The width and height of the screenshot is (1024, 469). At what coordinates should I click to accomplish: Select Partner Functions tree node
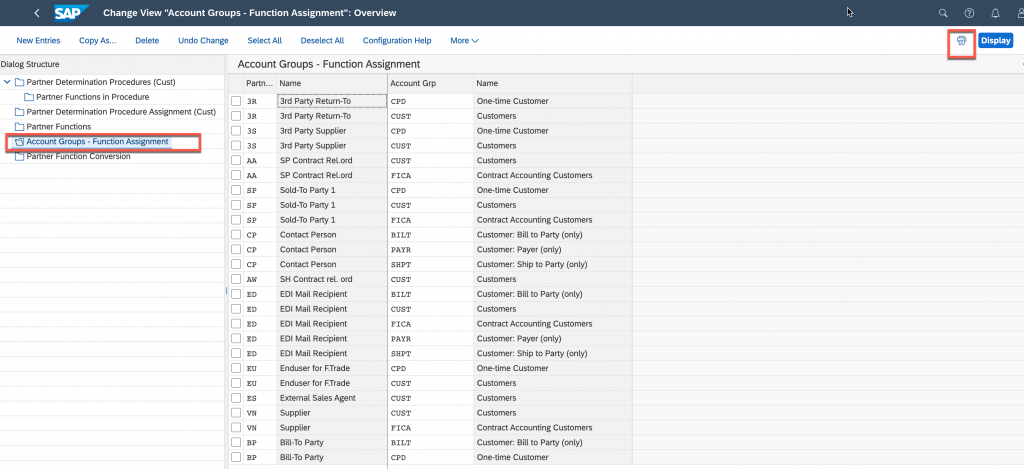point(59,127)
